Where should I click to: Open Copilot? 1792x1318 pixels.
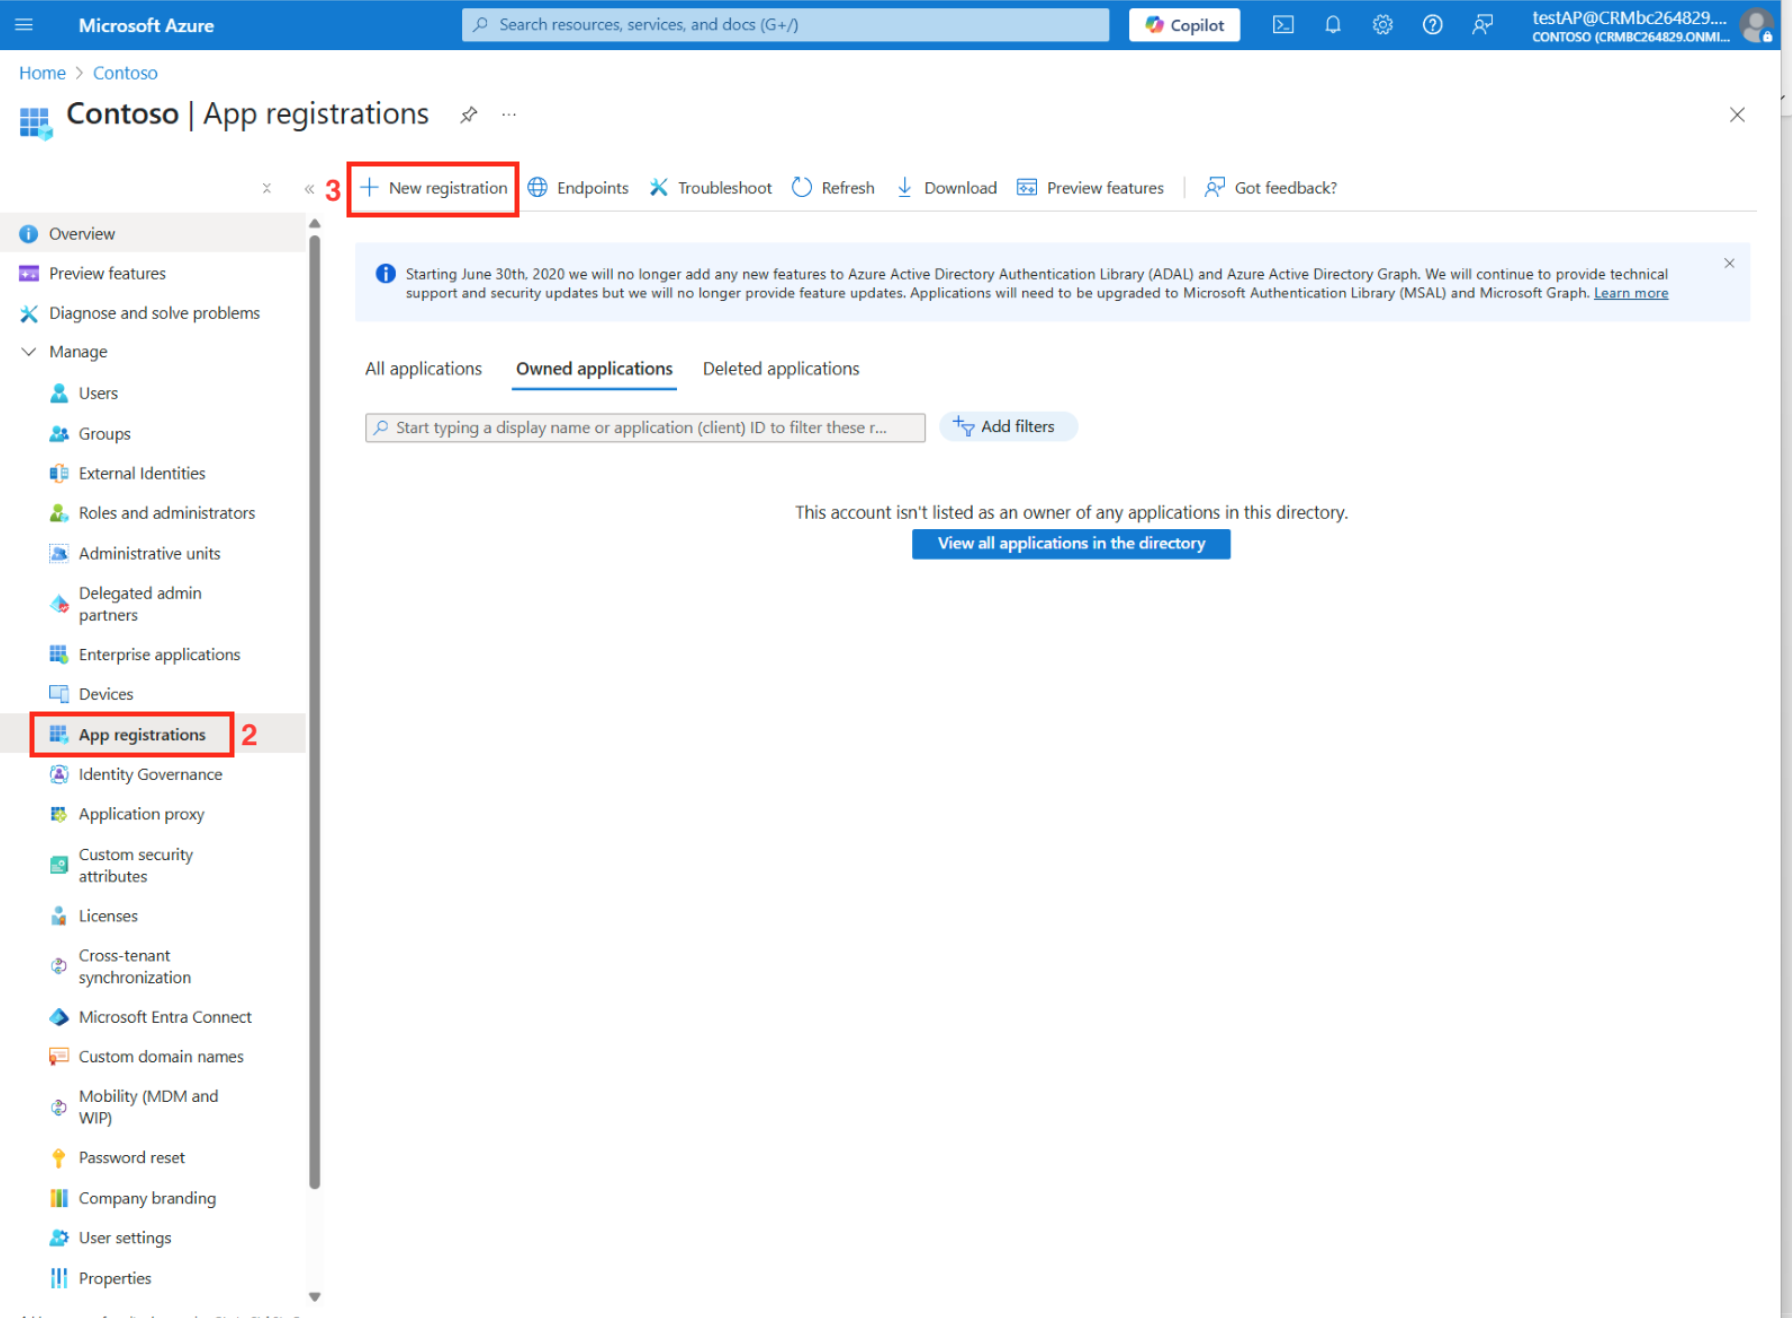1184,25
